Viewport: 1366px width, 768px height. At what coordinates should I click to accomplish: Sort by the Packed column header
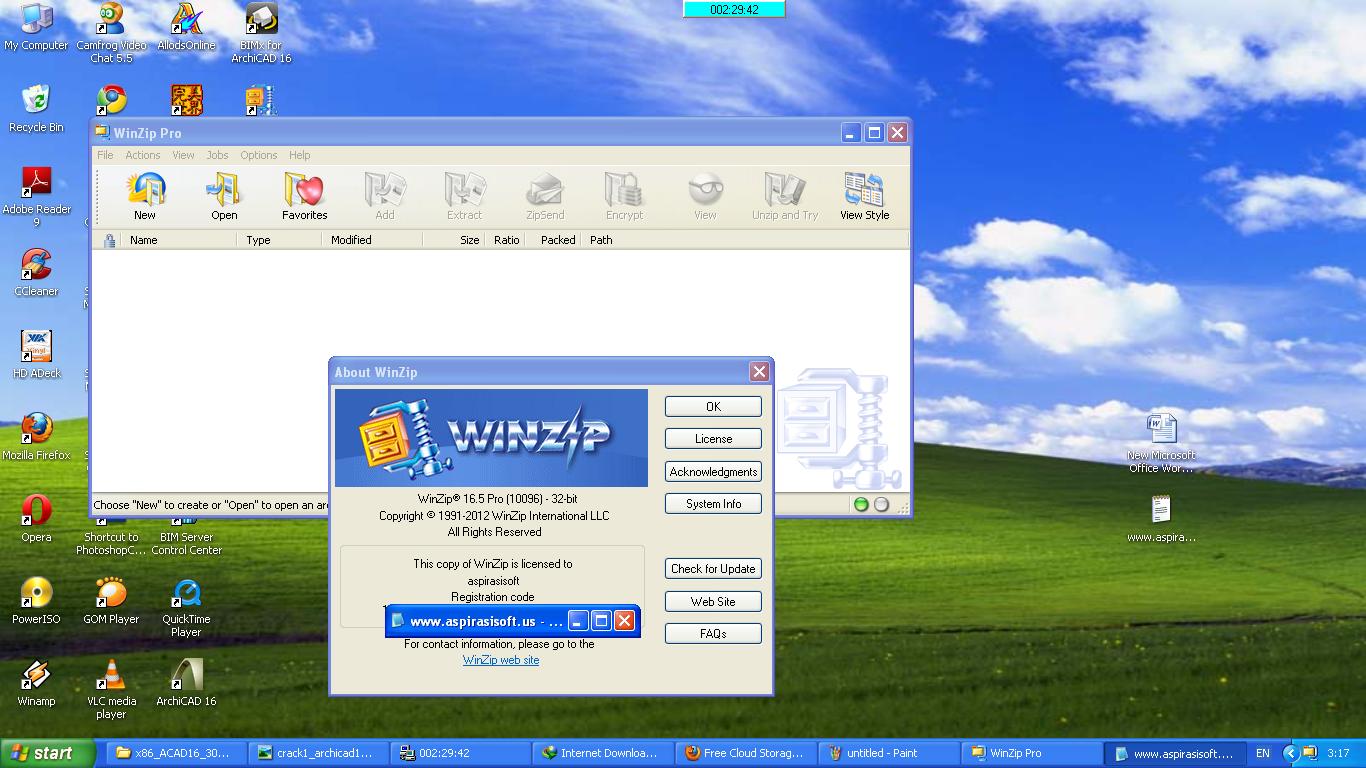click(554, 240)
